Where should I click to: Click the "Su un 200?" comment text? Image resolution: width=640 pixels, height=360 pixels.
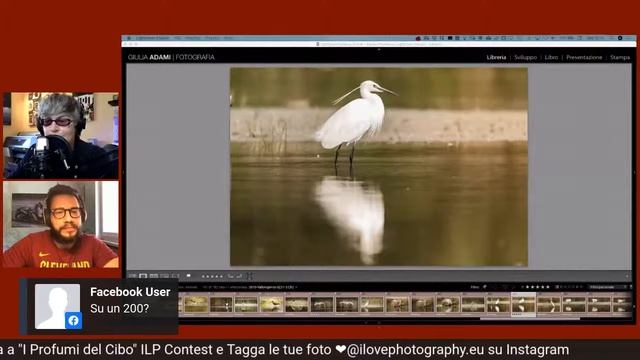tap(120, 309)
